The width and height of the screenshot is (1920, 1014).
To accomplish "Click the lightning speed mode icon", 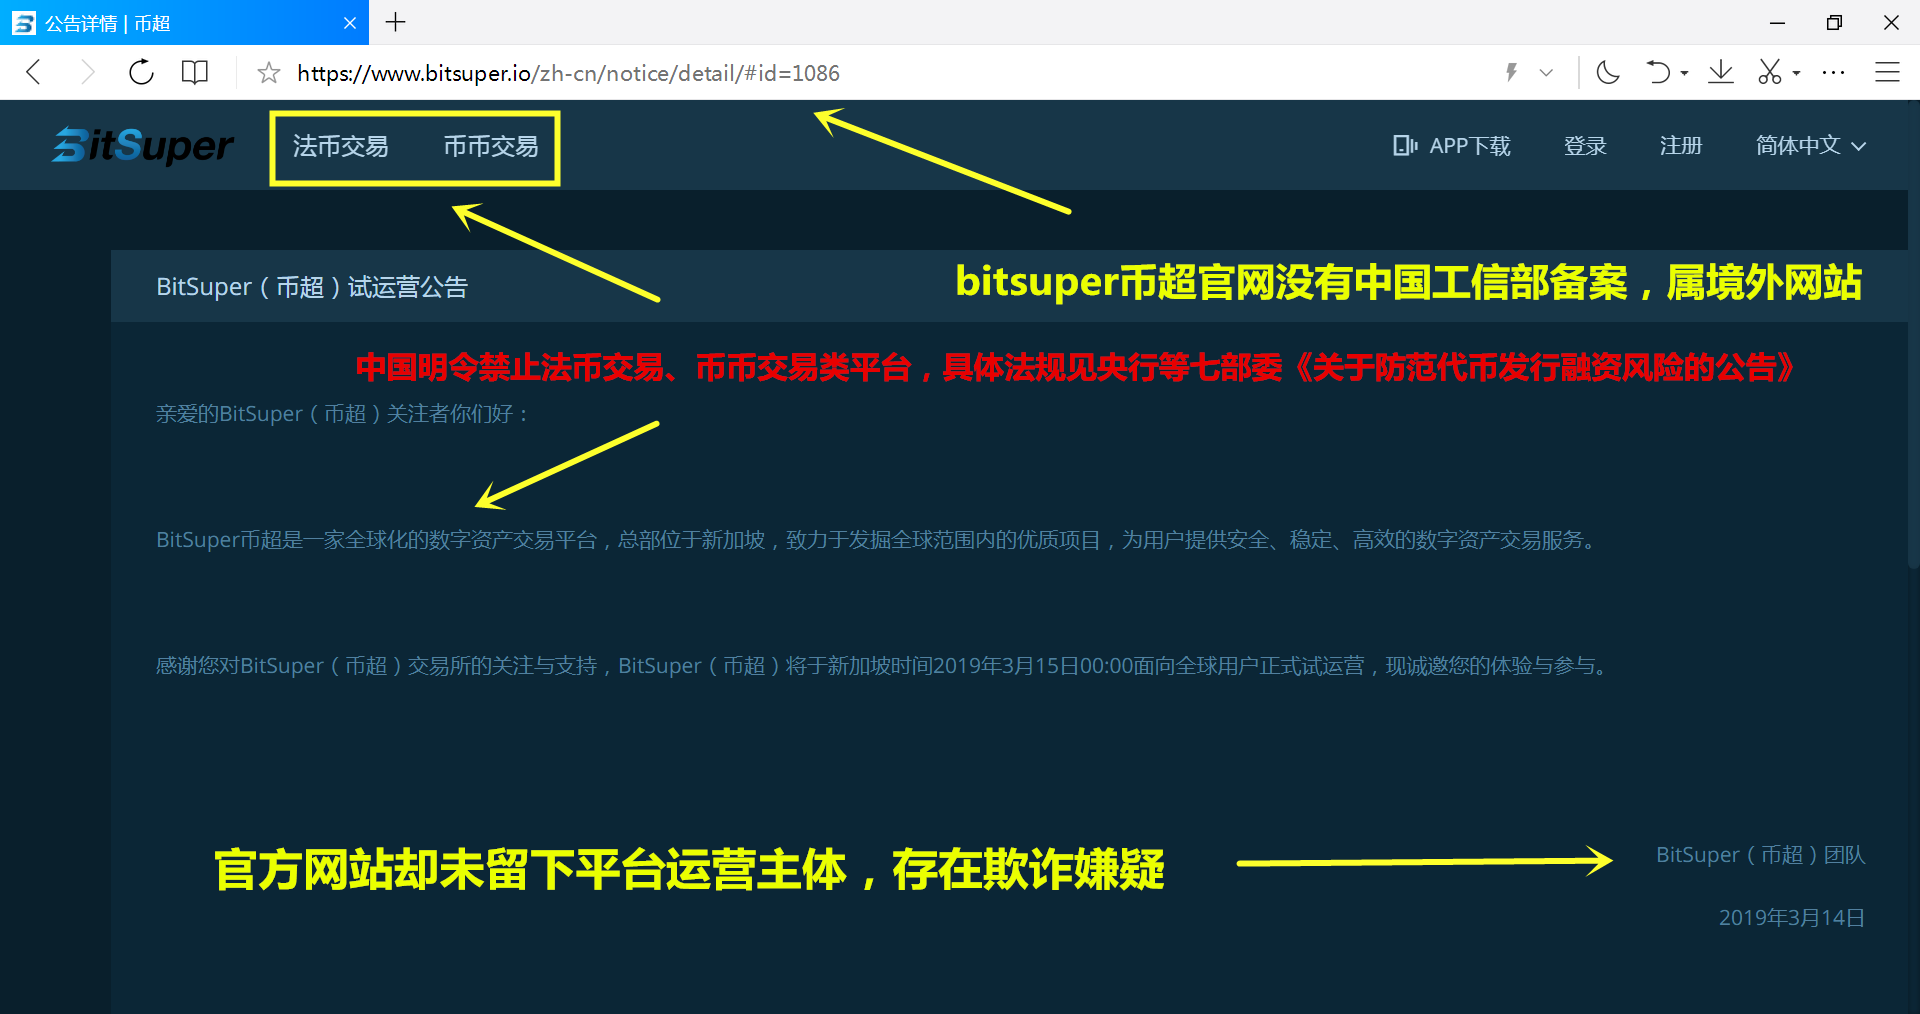I will pos(1511,72).
